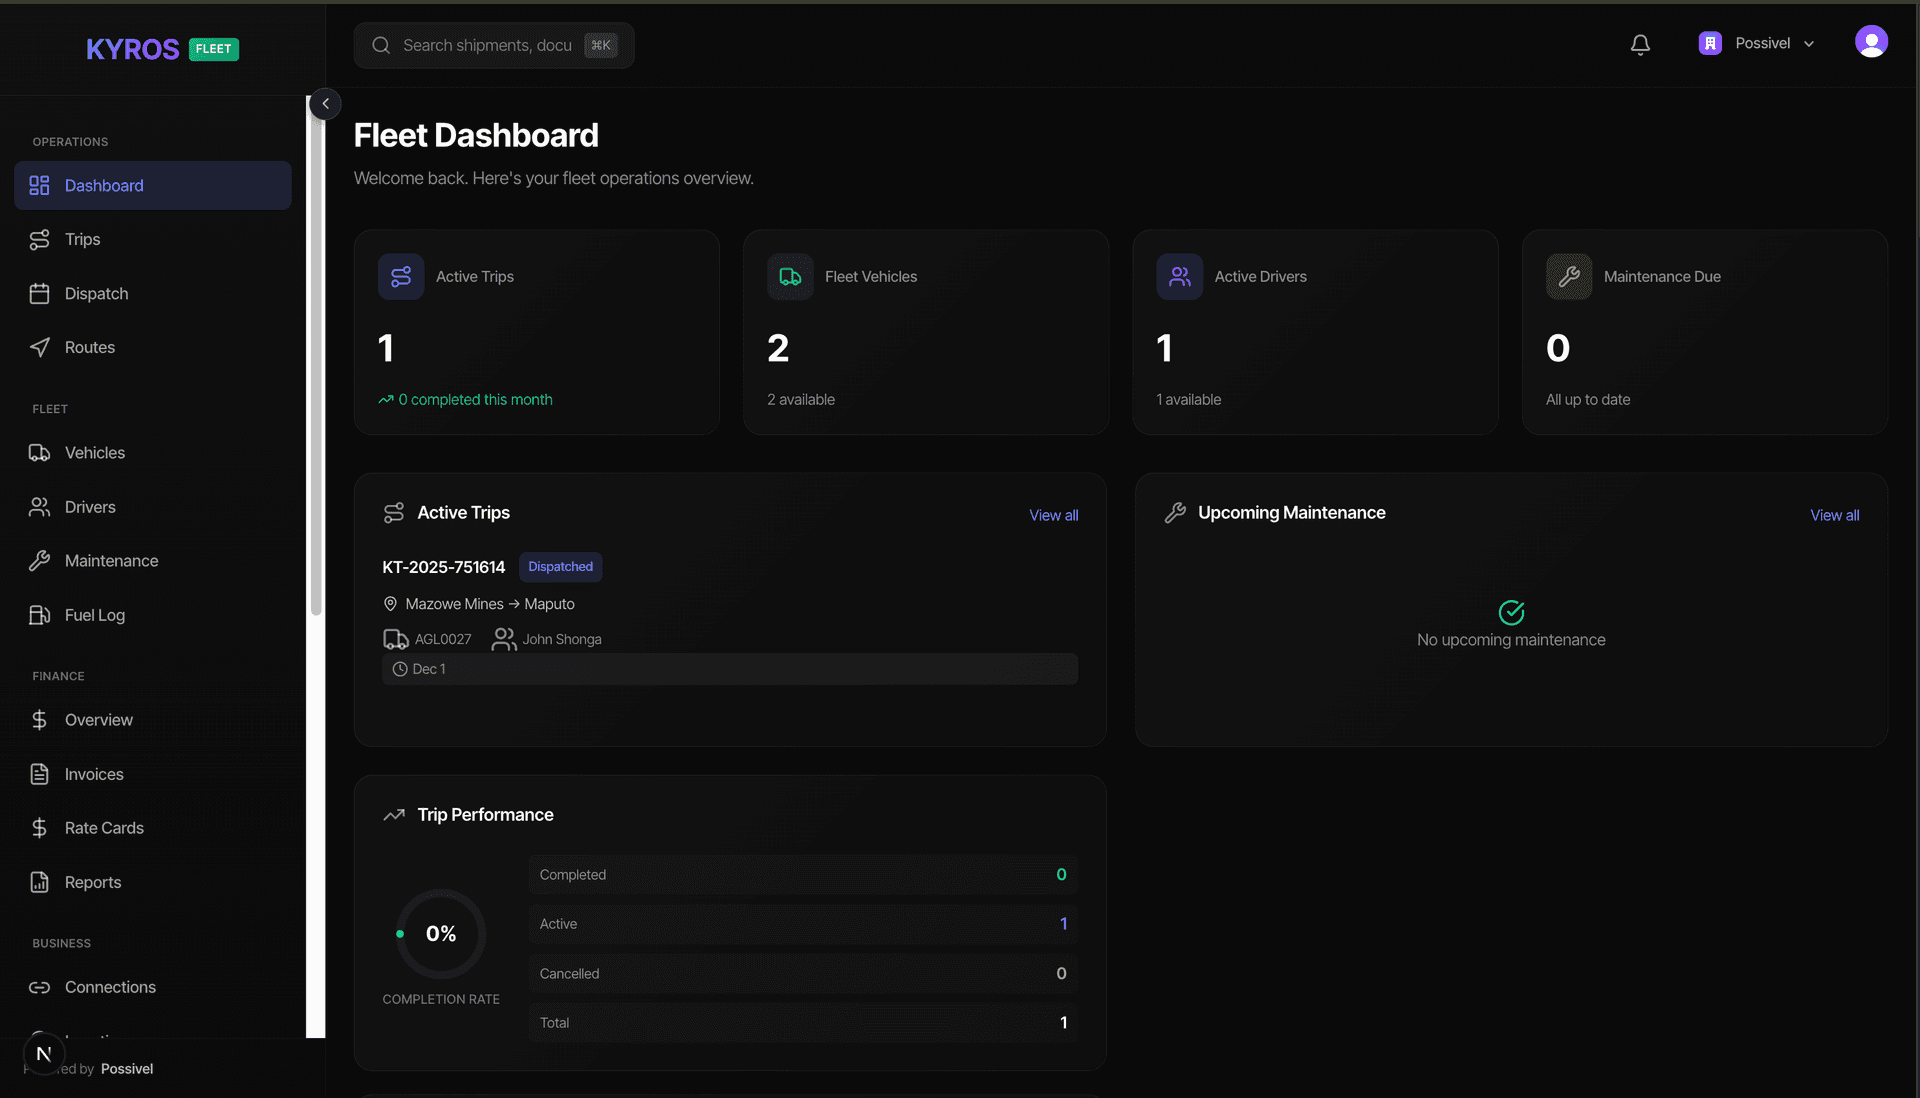Select the Rate Cards dollar icon
This screenshot has width=1920, height=1098.
pos(40,828)
